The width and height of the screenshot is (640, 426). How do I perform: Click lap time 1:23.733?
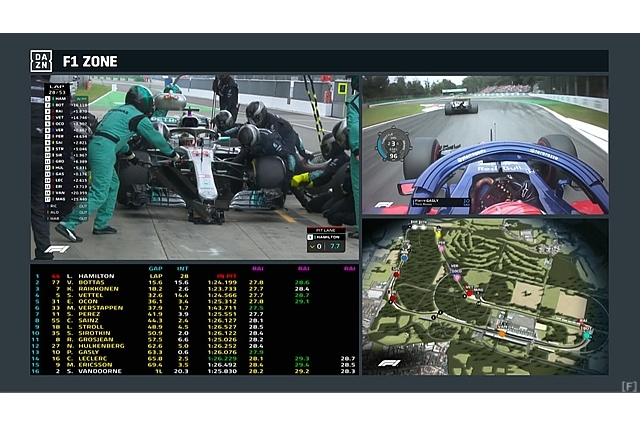coord(222,289)
